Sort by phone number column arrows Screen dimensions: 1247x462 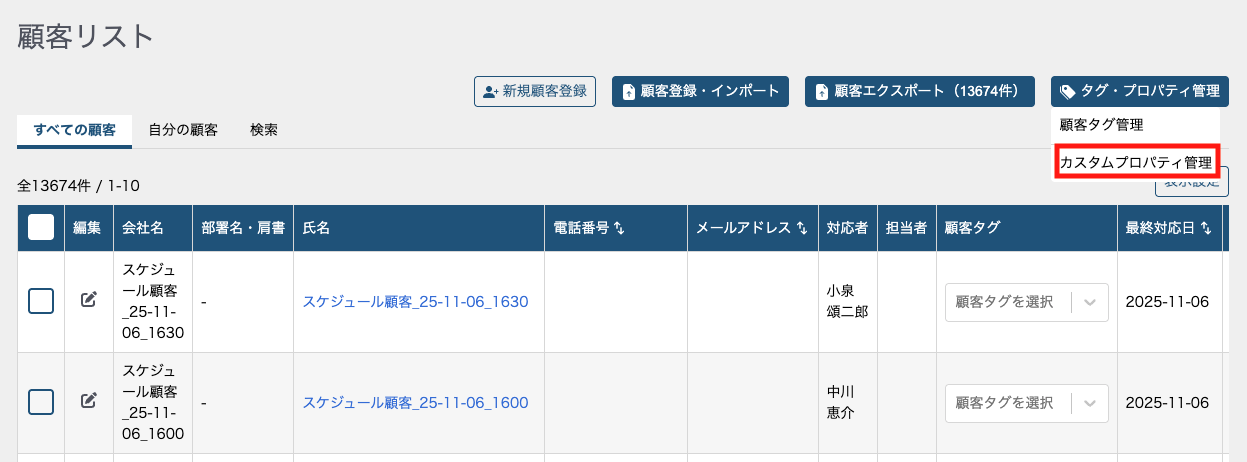coord(620,228)
